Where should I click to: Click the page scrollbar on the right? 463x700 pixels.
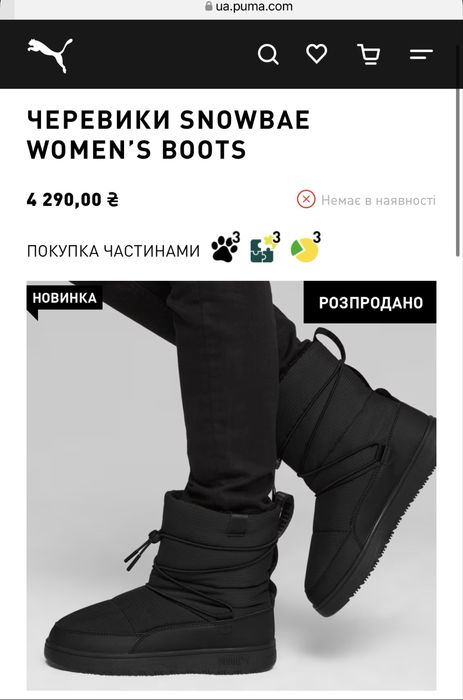458,172
